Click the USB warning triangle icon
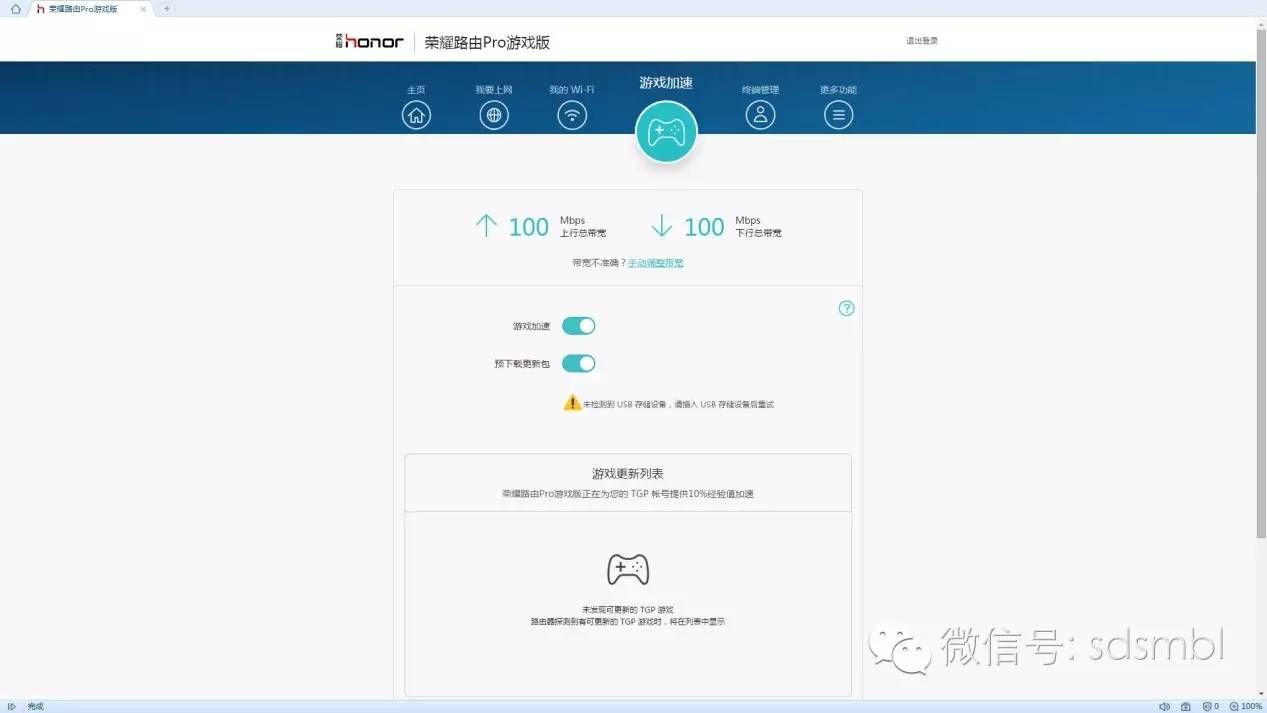 572,402
